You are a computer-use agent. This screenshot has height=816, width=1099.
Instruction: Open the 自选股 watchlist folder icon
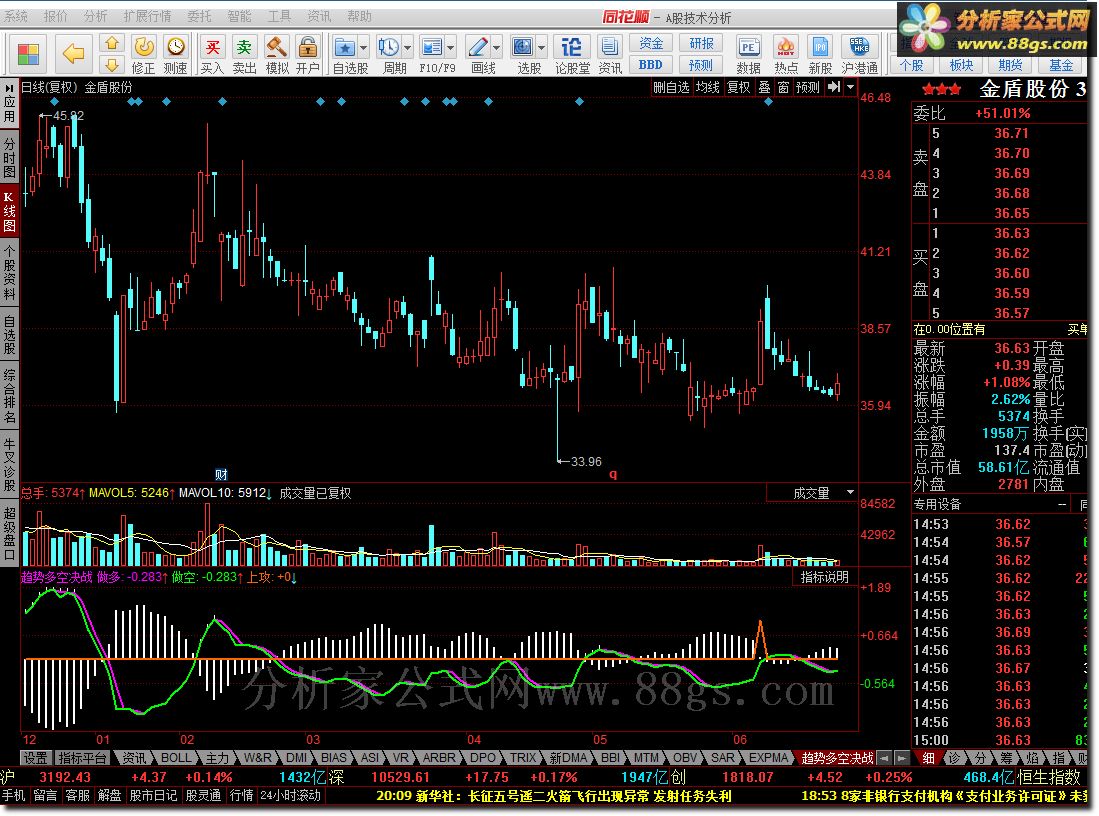[345, 47]
